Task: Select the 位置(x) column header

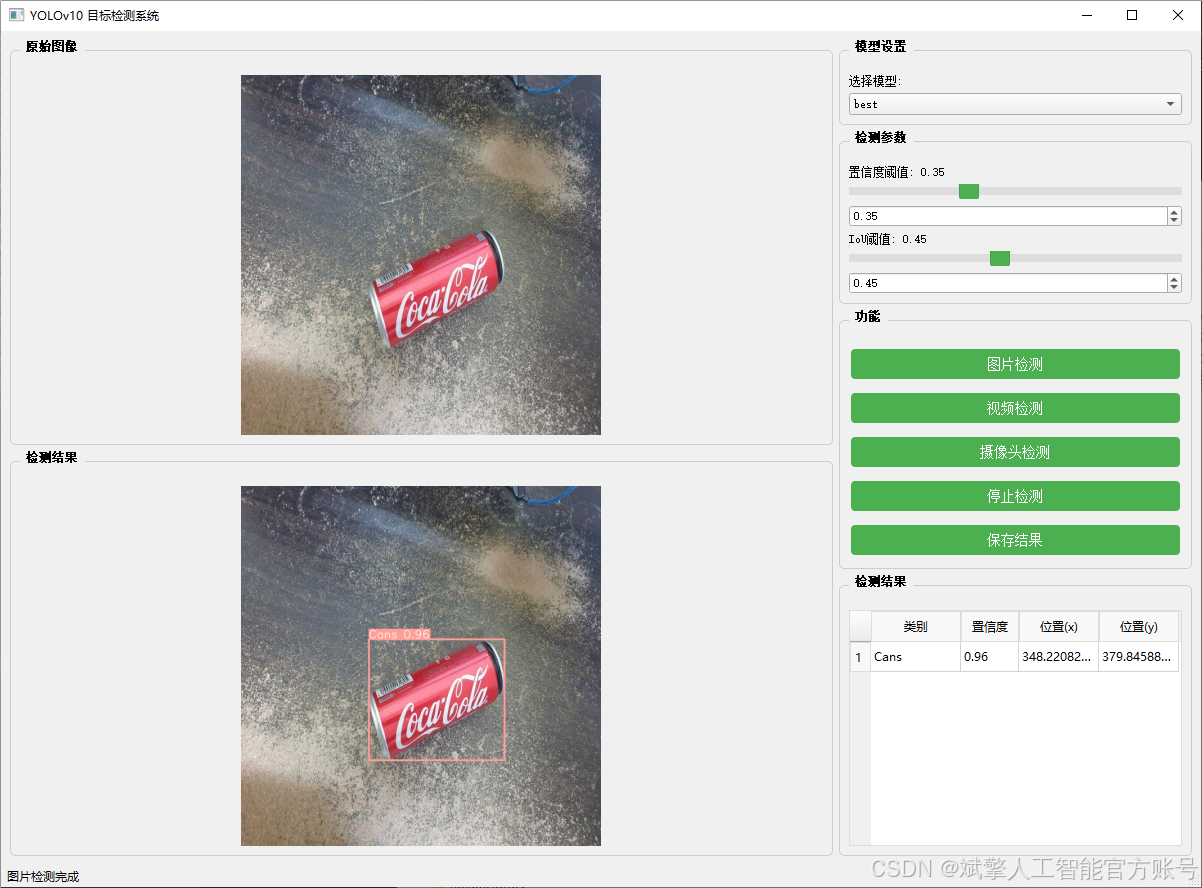Action: click(x=1058, y=627)
